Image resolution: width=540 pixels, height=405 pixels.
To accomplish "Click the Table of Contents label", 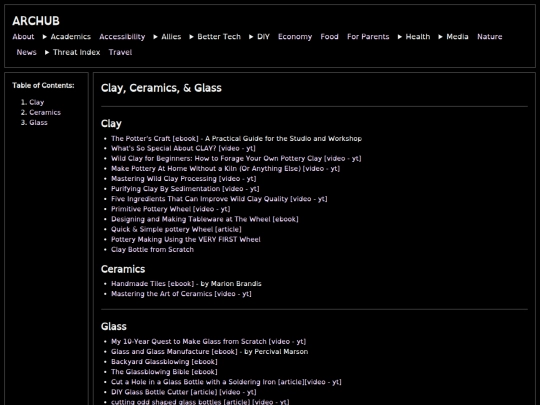I will click(x=43, y=85).
